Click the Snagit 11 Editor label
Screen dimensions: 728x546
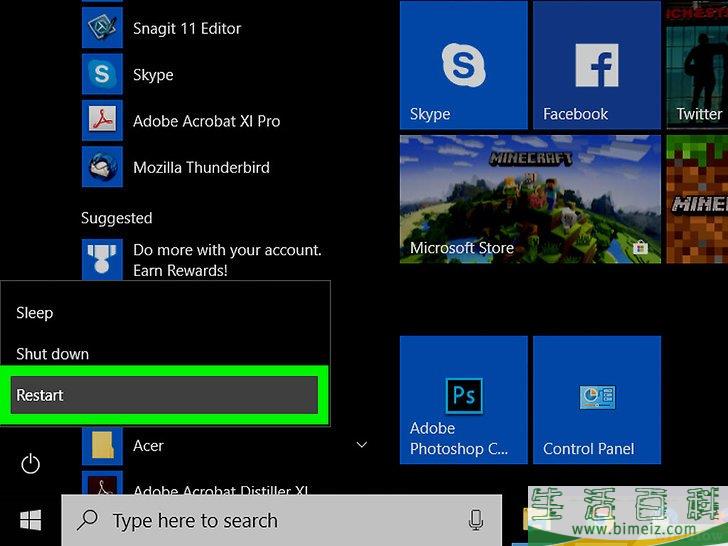coord(187,29)
